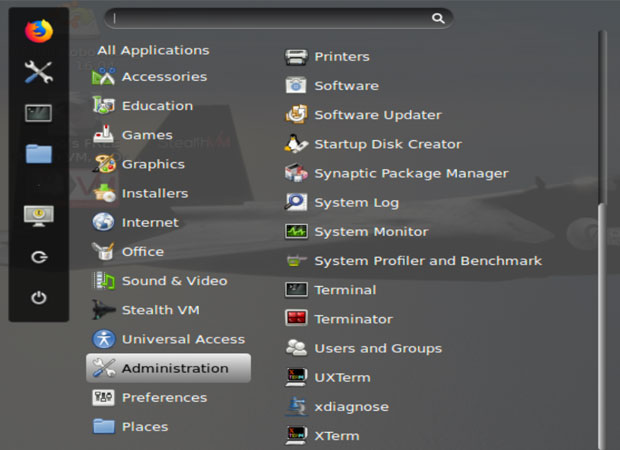Select the All Applications category

coord(153,50)
